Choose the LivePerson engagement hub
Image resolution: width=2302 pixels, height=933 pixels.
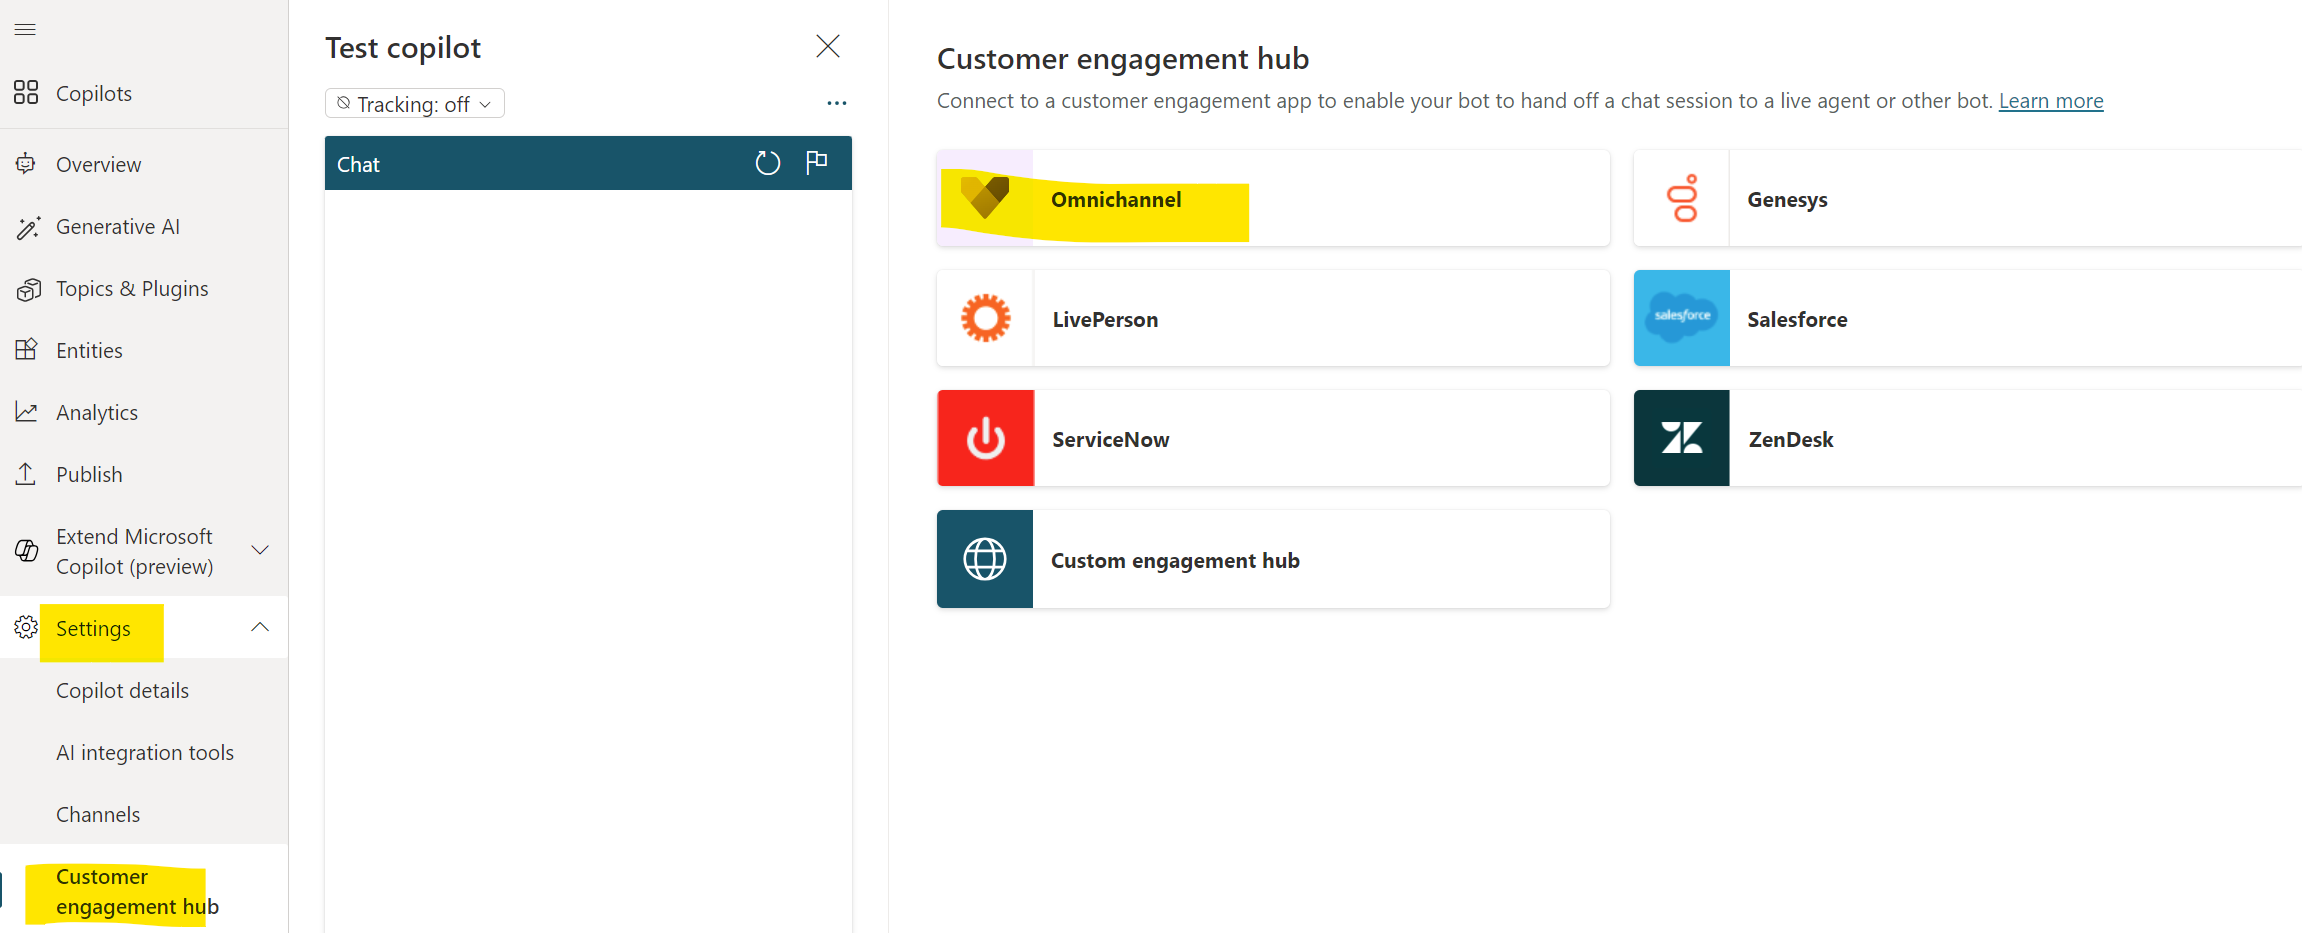[x=1273, y=318]
